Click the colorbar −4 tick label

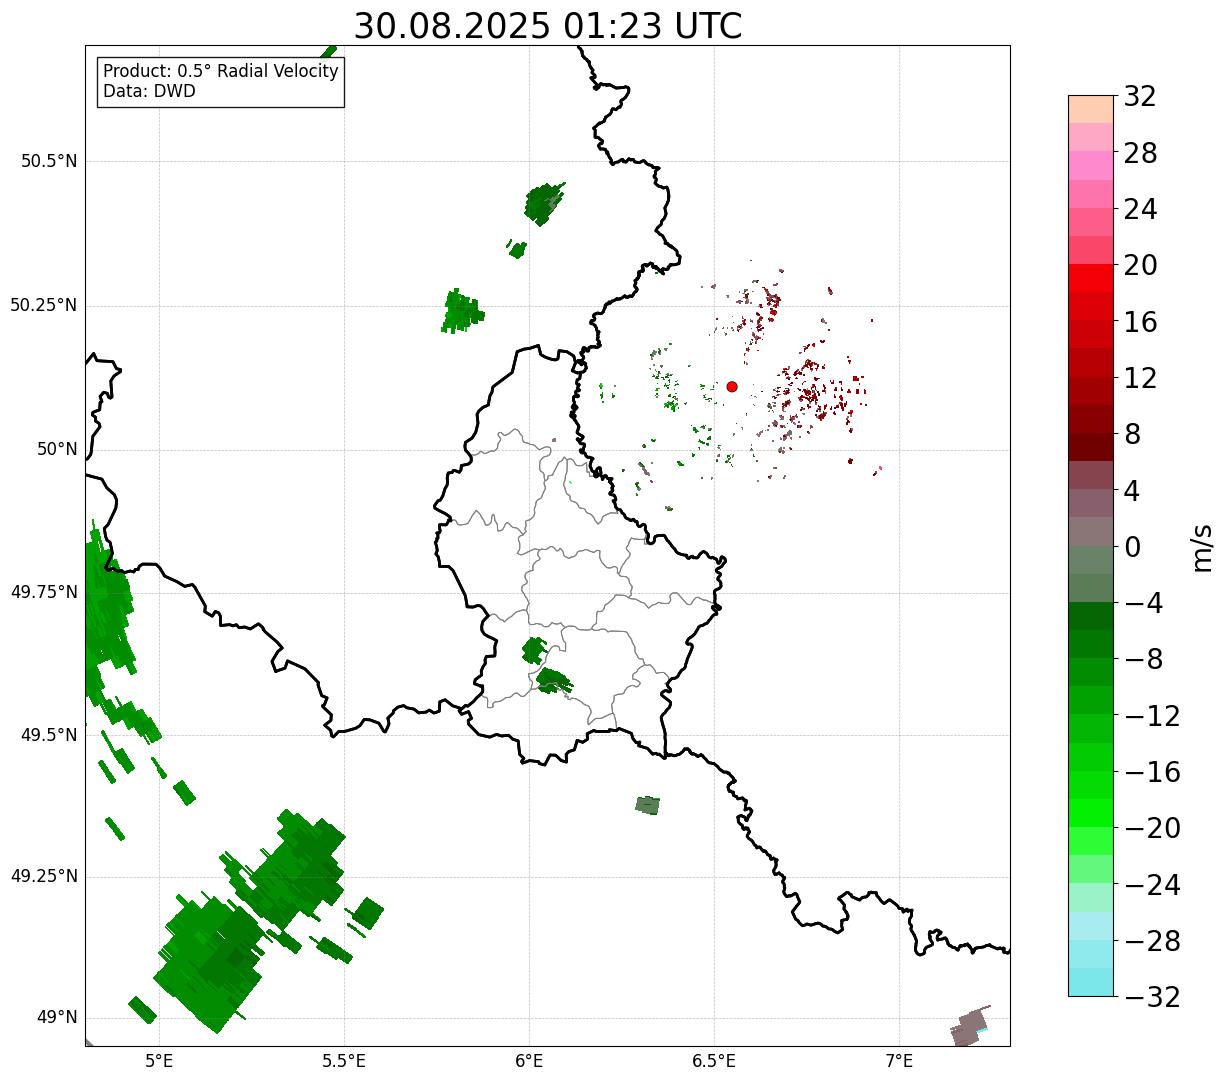[x=1141, y=603]
